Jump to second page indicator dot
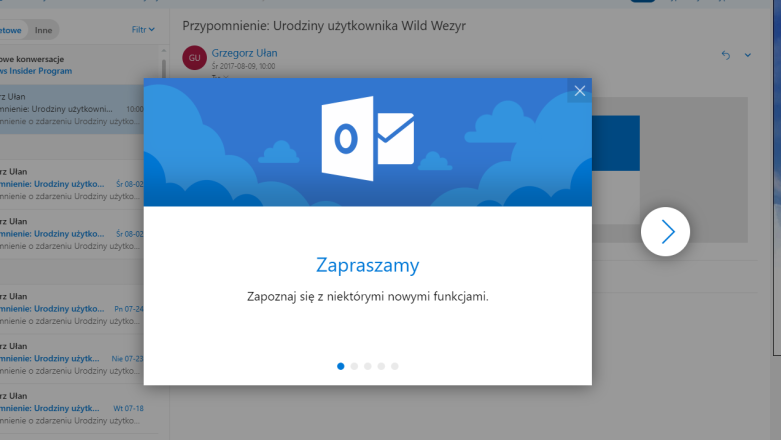The height and width of the screenshot is (440, 781). coord(354,366)
